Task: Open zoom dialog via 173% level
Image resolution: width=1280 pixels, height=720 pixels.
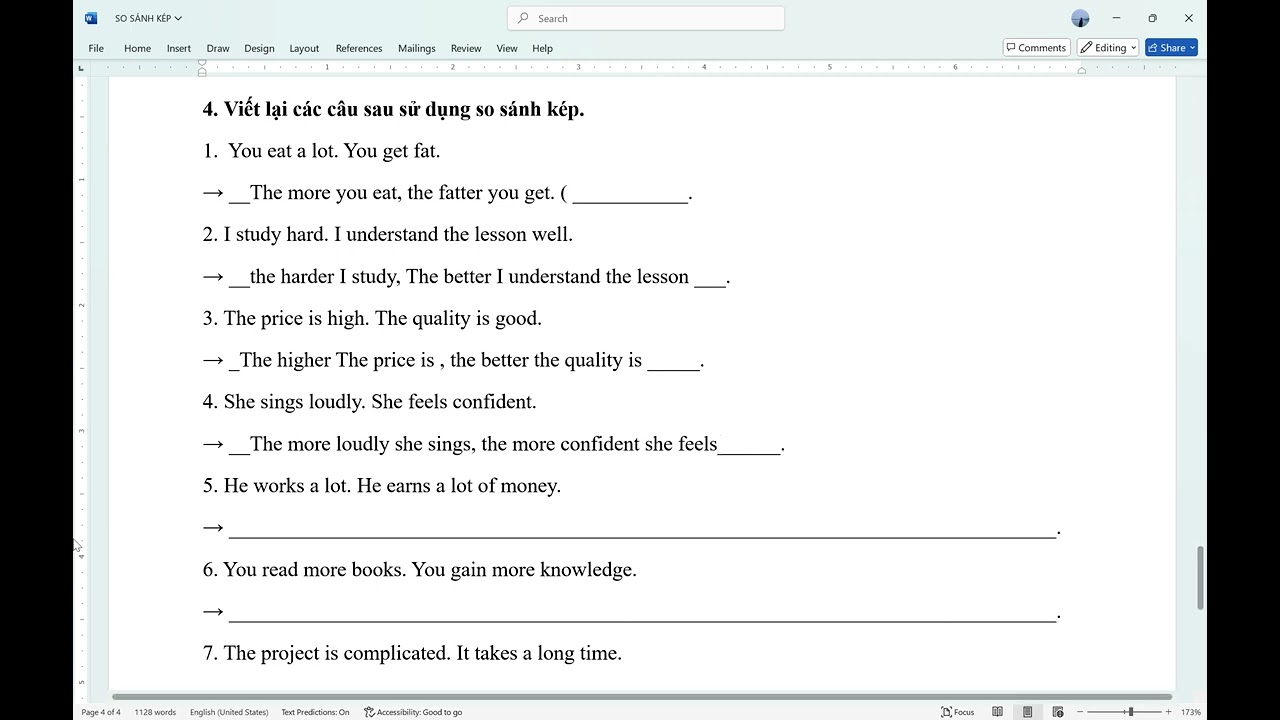Action: coord(1191,712)
